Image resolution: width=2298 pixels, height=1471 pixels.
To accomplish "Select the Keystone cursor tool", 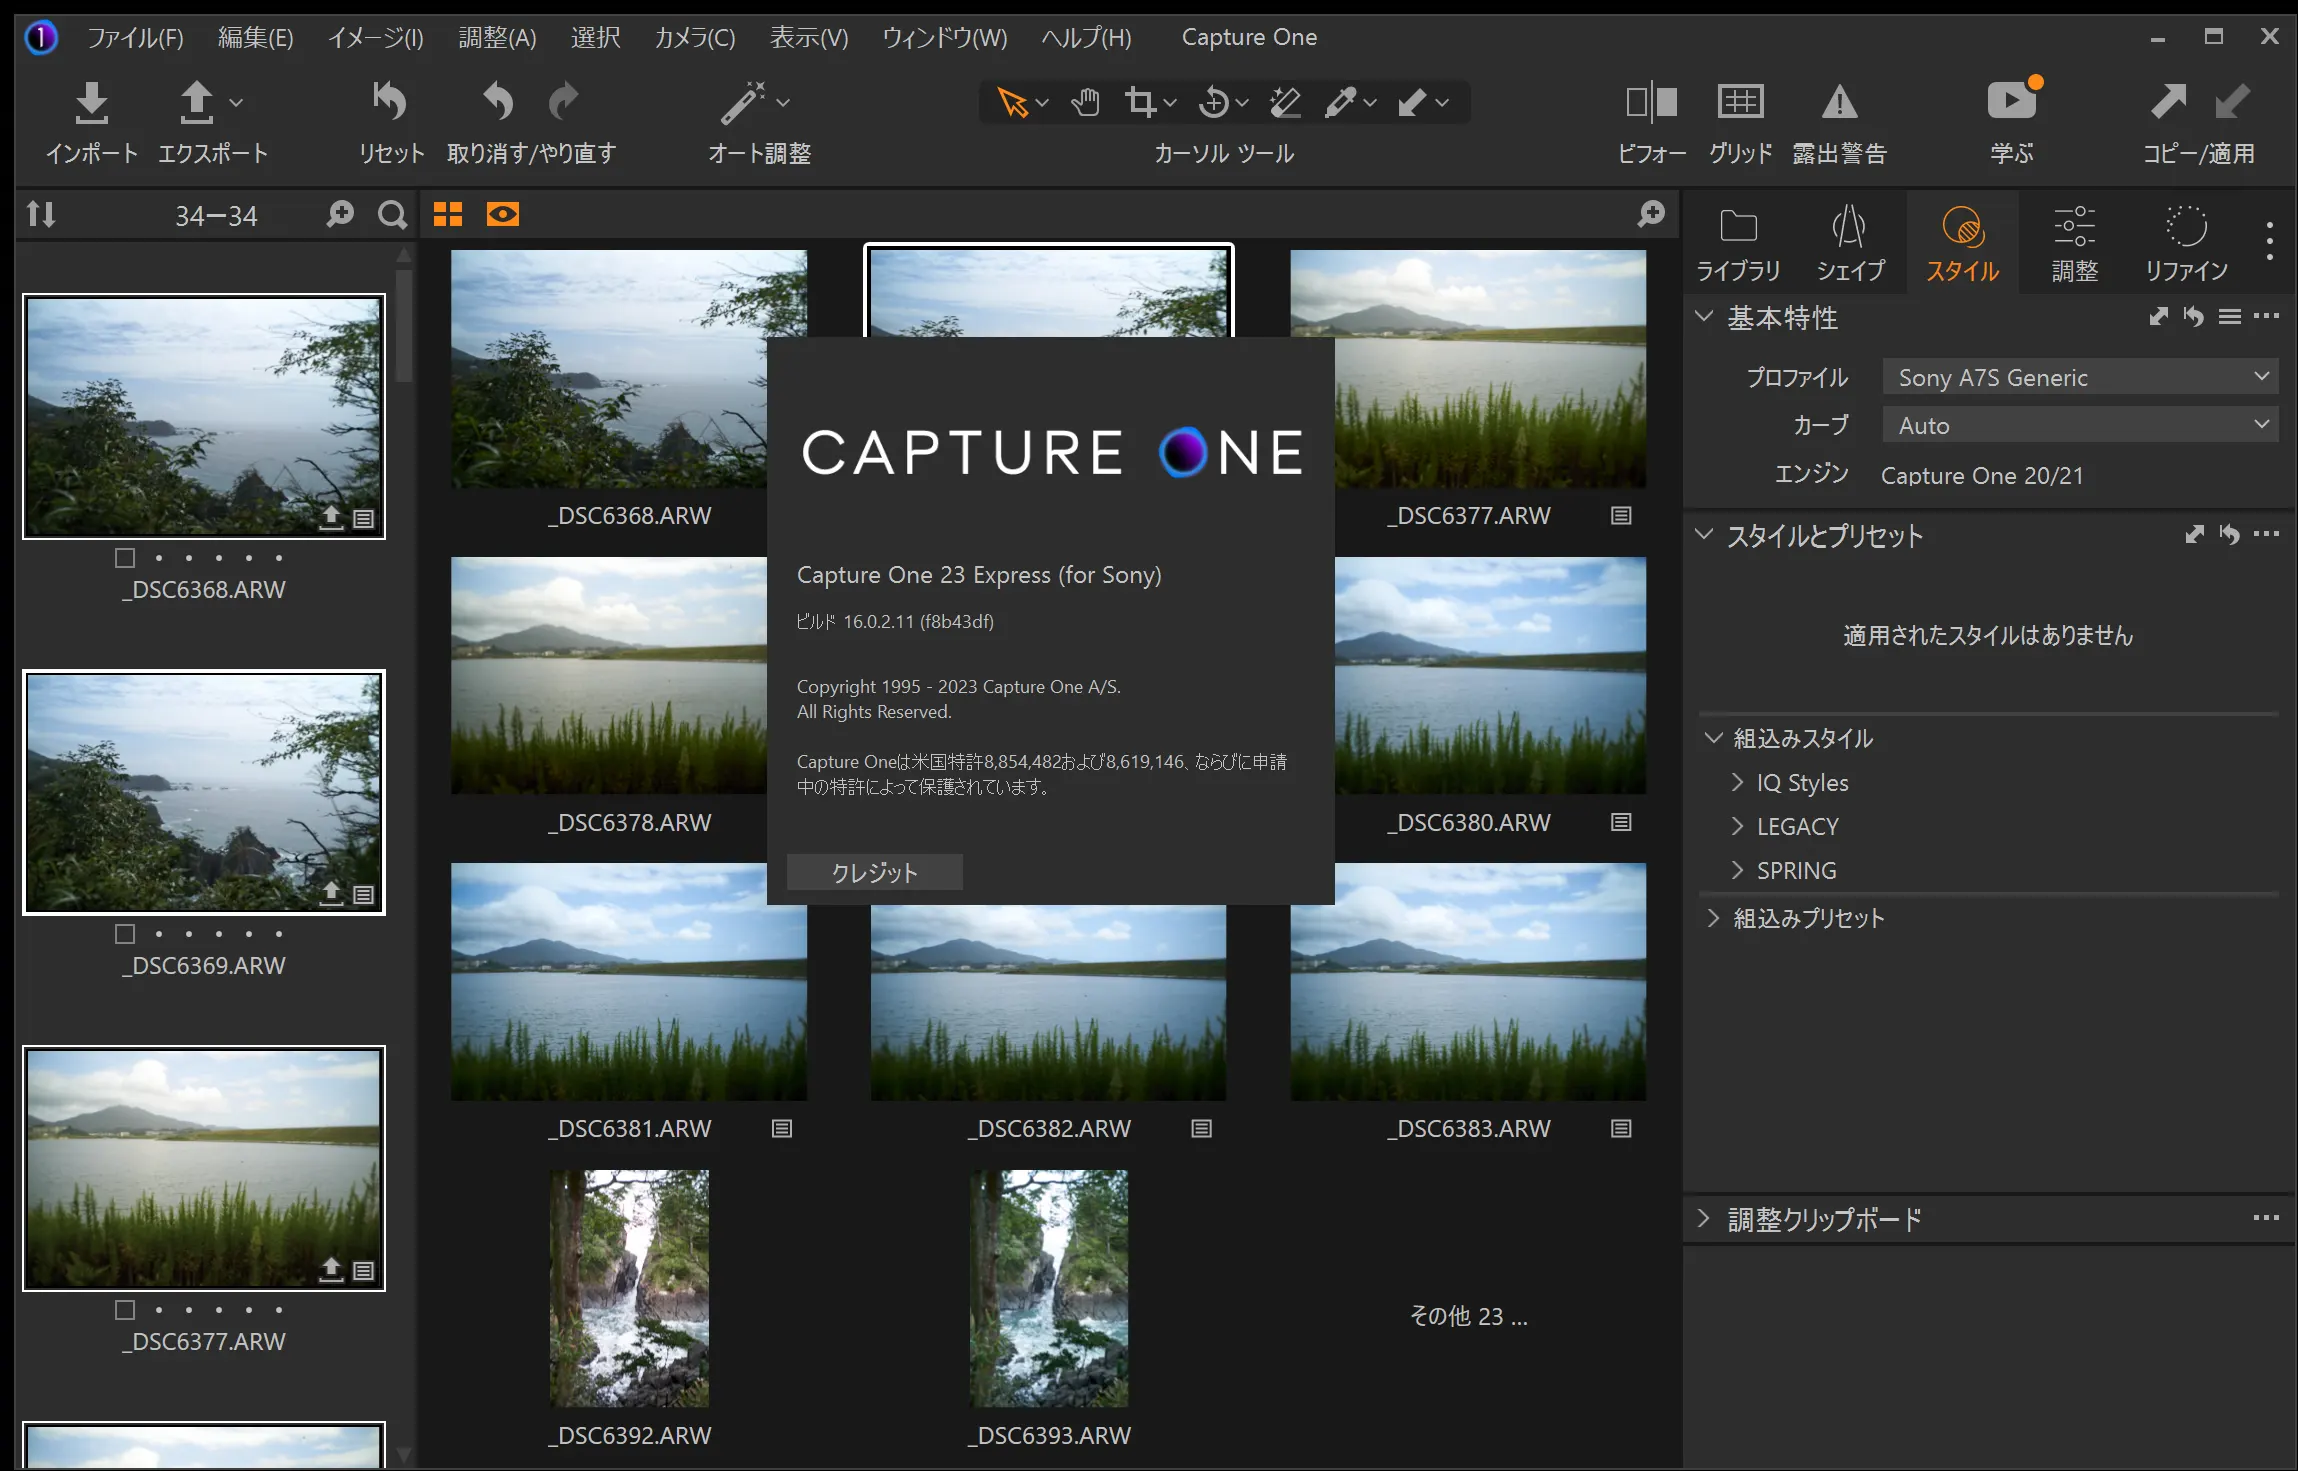I will coord(1285,102).
